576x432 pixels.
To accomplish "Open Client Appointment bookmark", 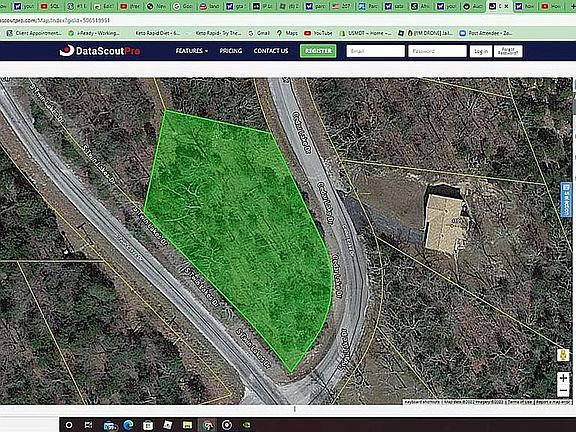I will pyautogui.click(x=35, y=33).
